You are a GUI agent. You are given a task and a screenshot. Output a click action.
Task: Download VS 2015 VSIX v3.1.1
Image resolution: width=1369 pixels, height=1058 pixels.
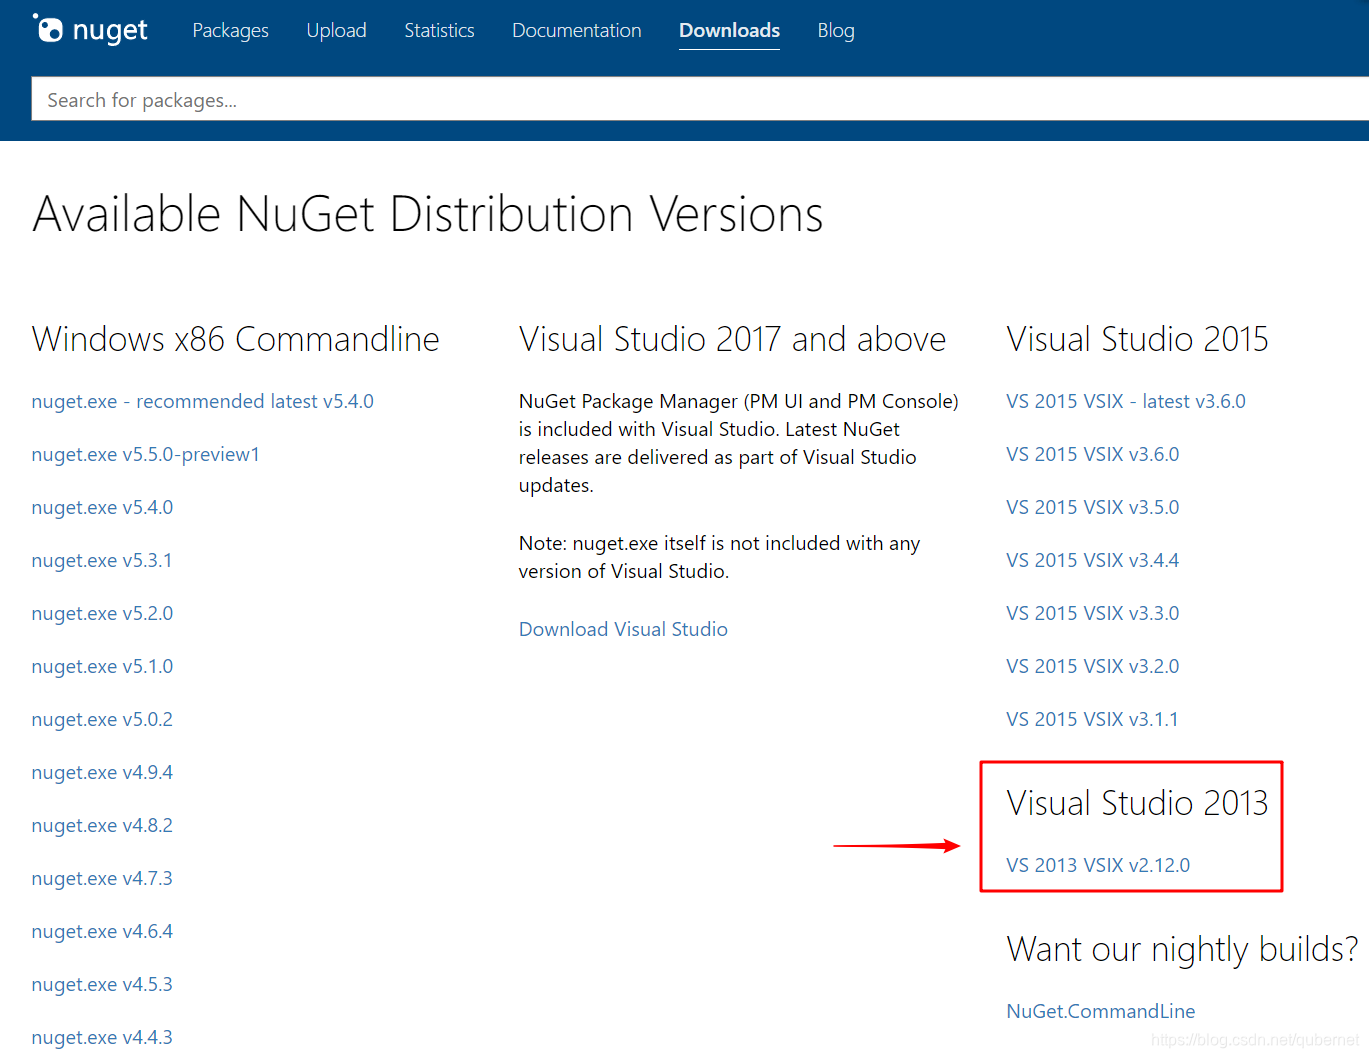[x=1092, y=719]
